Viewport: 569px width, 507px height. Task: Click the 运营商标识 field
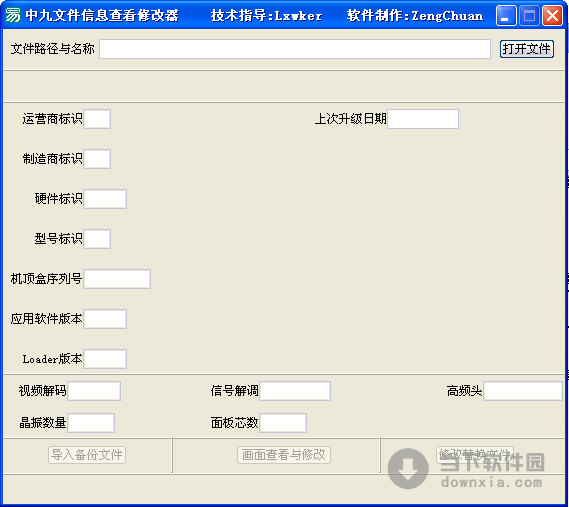[x=97, y=119]
